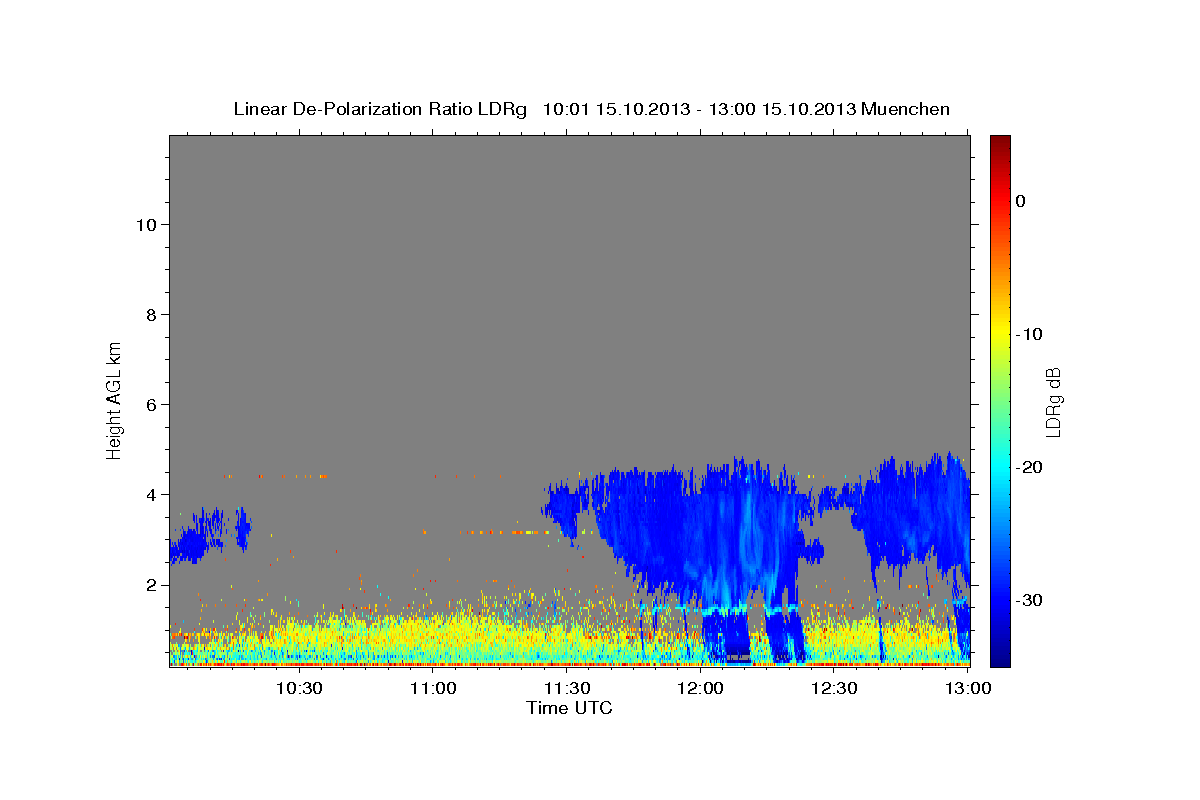Click the 10:30 time tick label
The height and width of the screenshot is (800, 1200).
coord(298,689)
